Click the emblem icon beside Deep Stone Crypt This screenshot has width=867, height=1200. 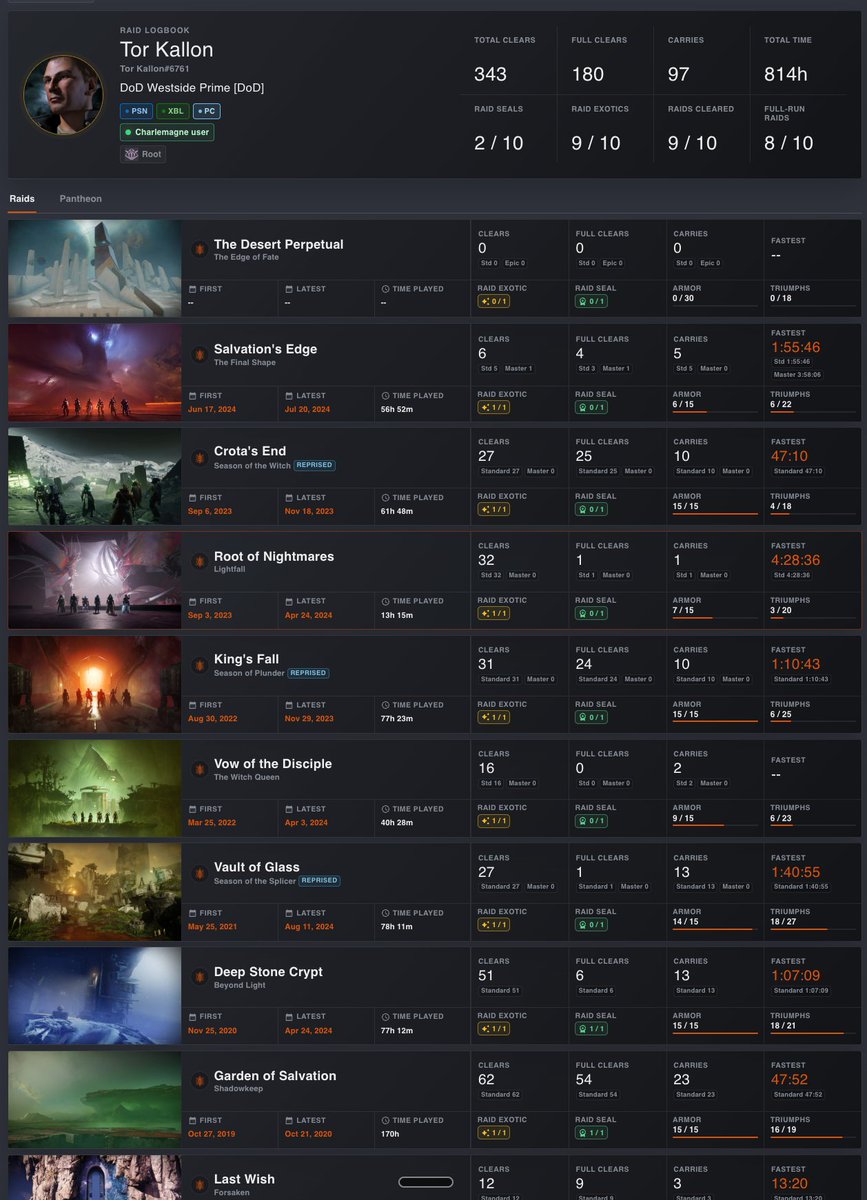click(199, 977)
